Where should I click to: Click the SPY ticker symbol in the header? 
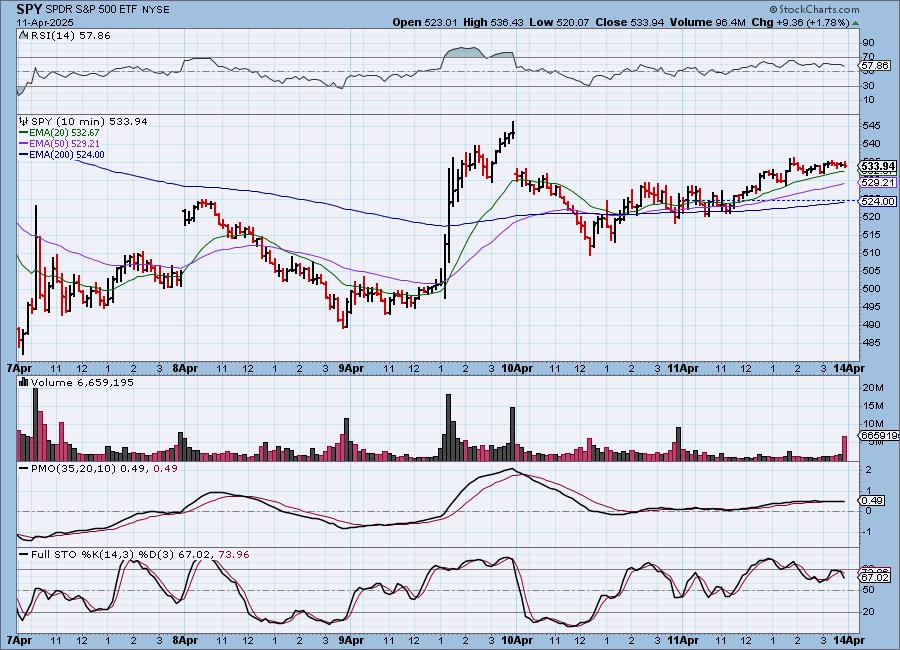click(x=29, y=9)
